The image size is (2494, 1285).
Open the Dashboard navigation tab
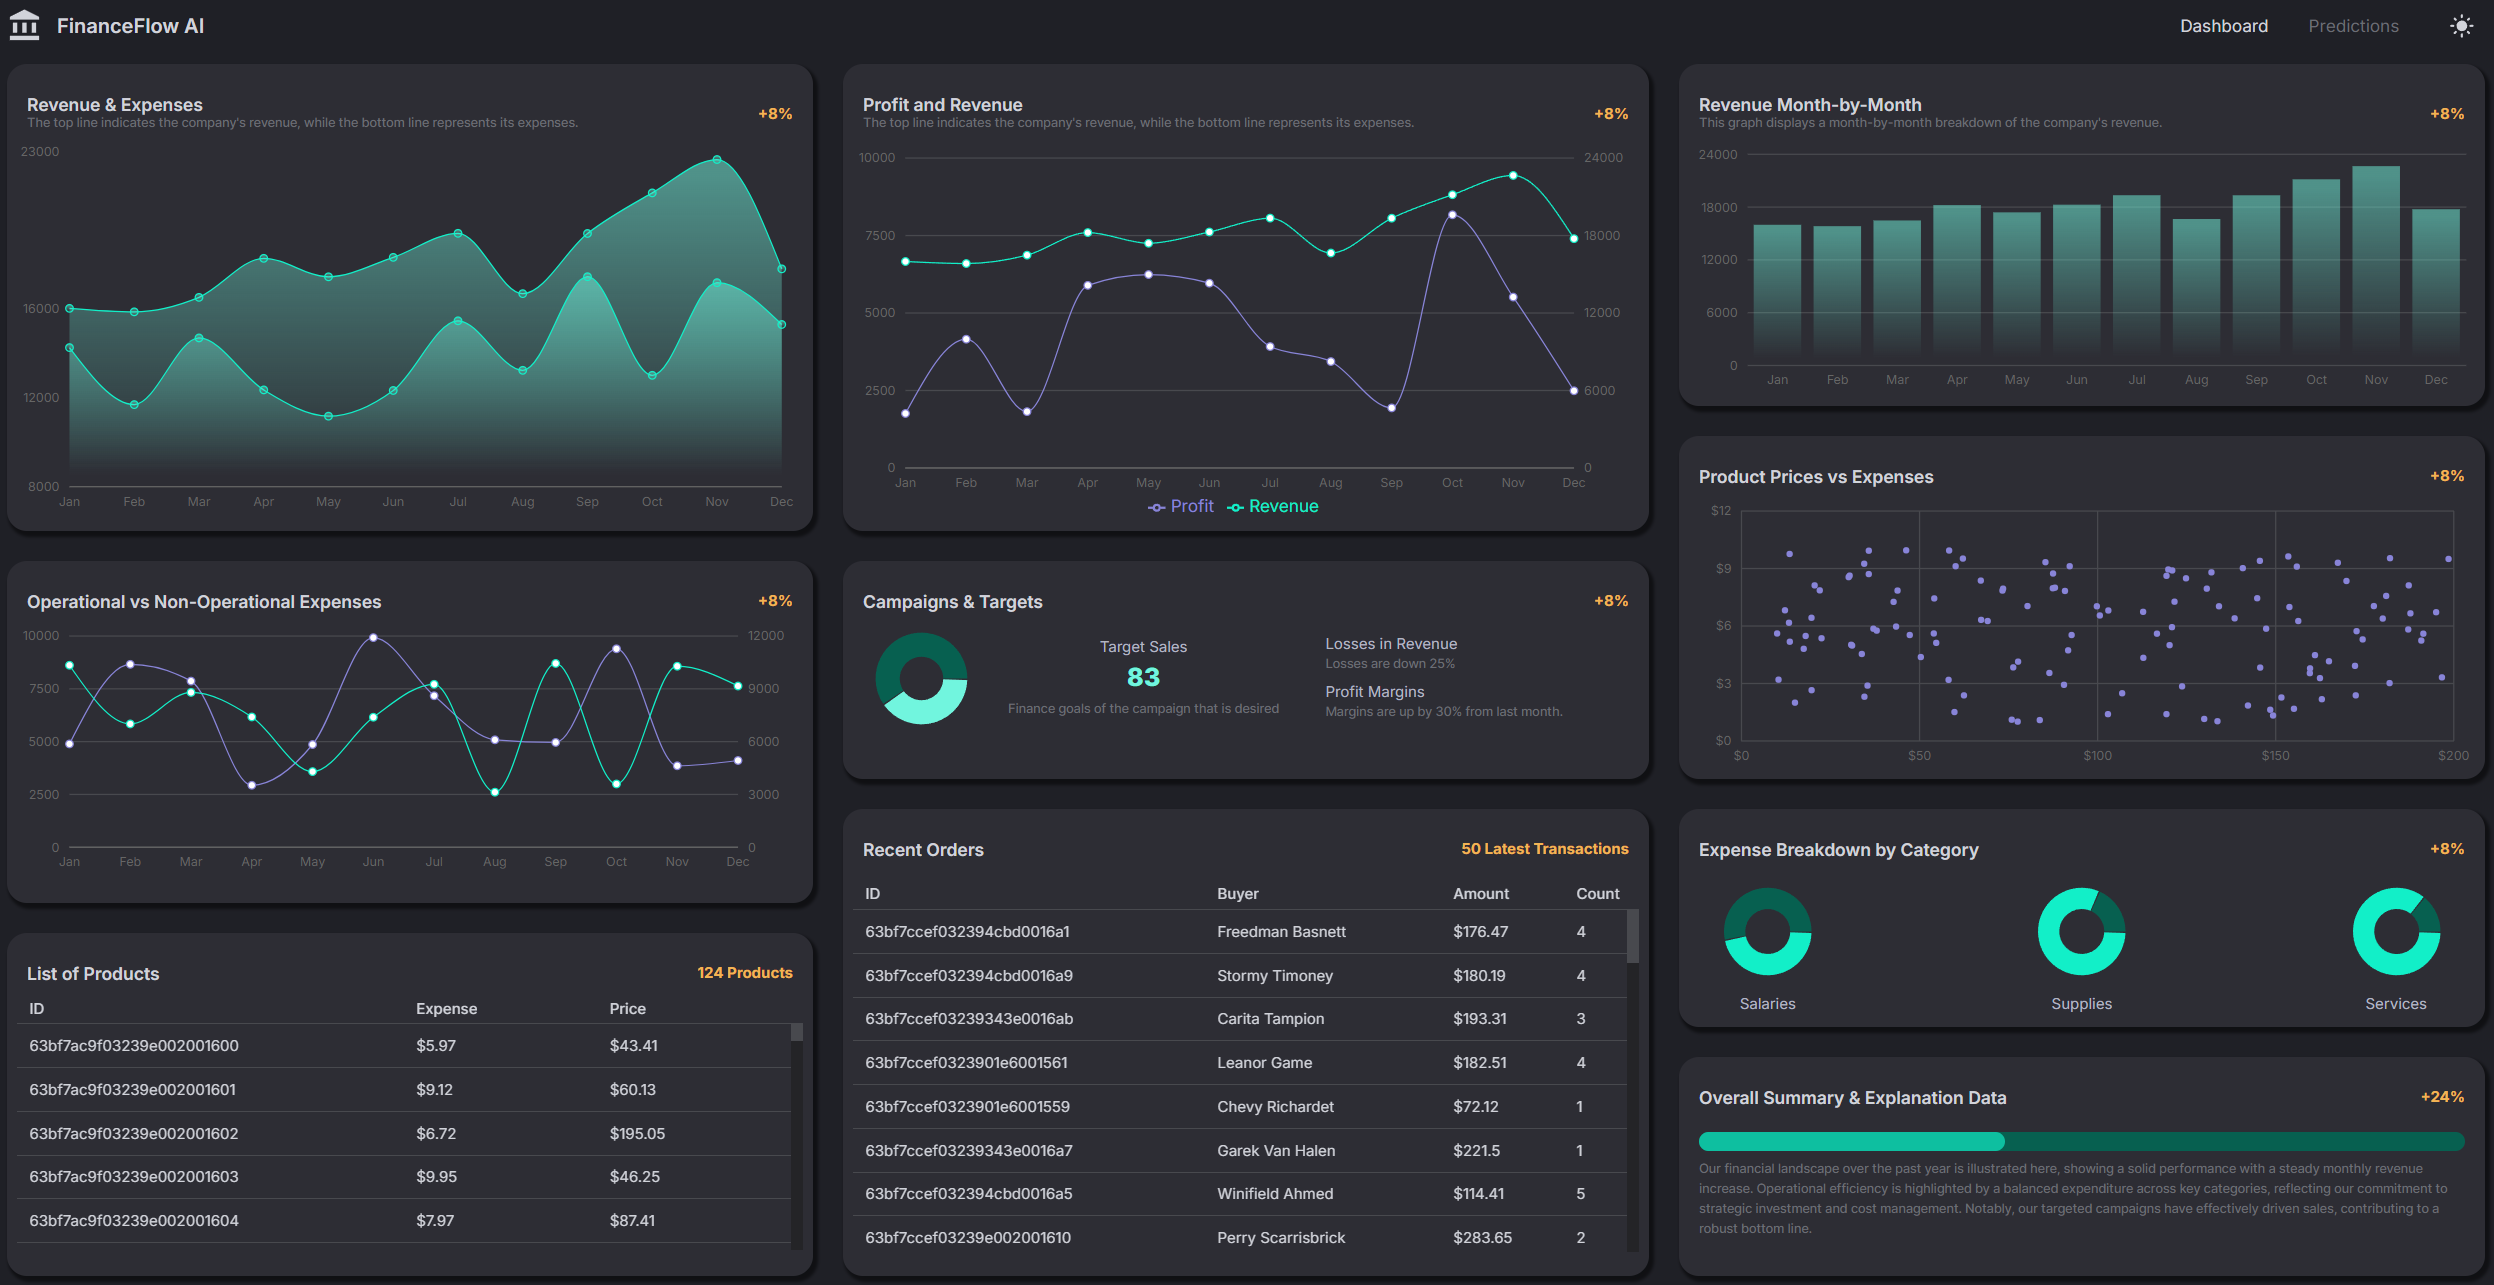click(x=2223, y=26)
